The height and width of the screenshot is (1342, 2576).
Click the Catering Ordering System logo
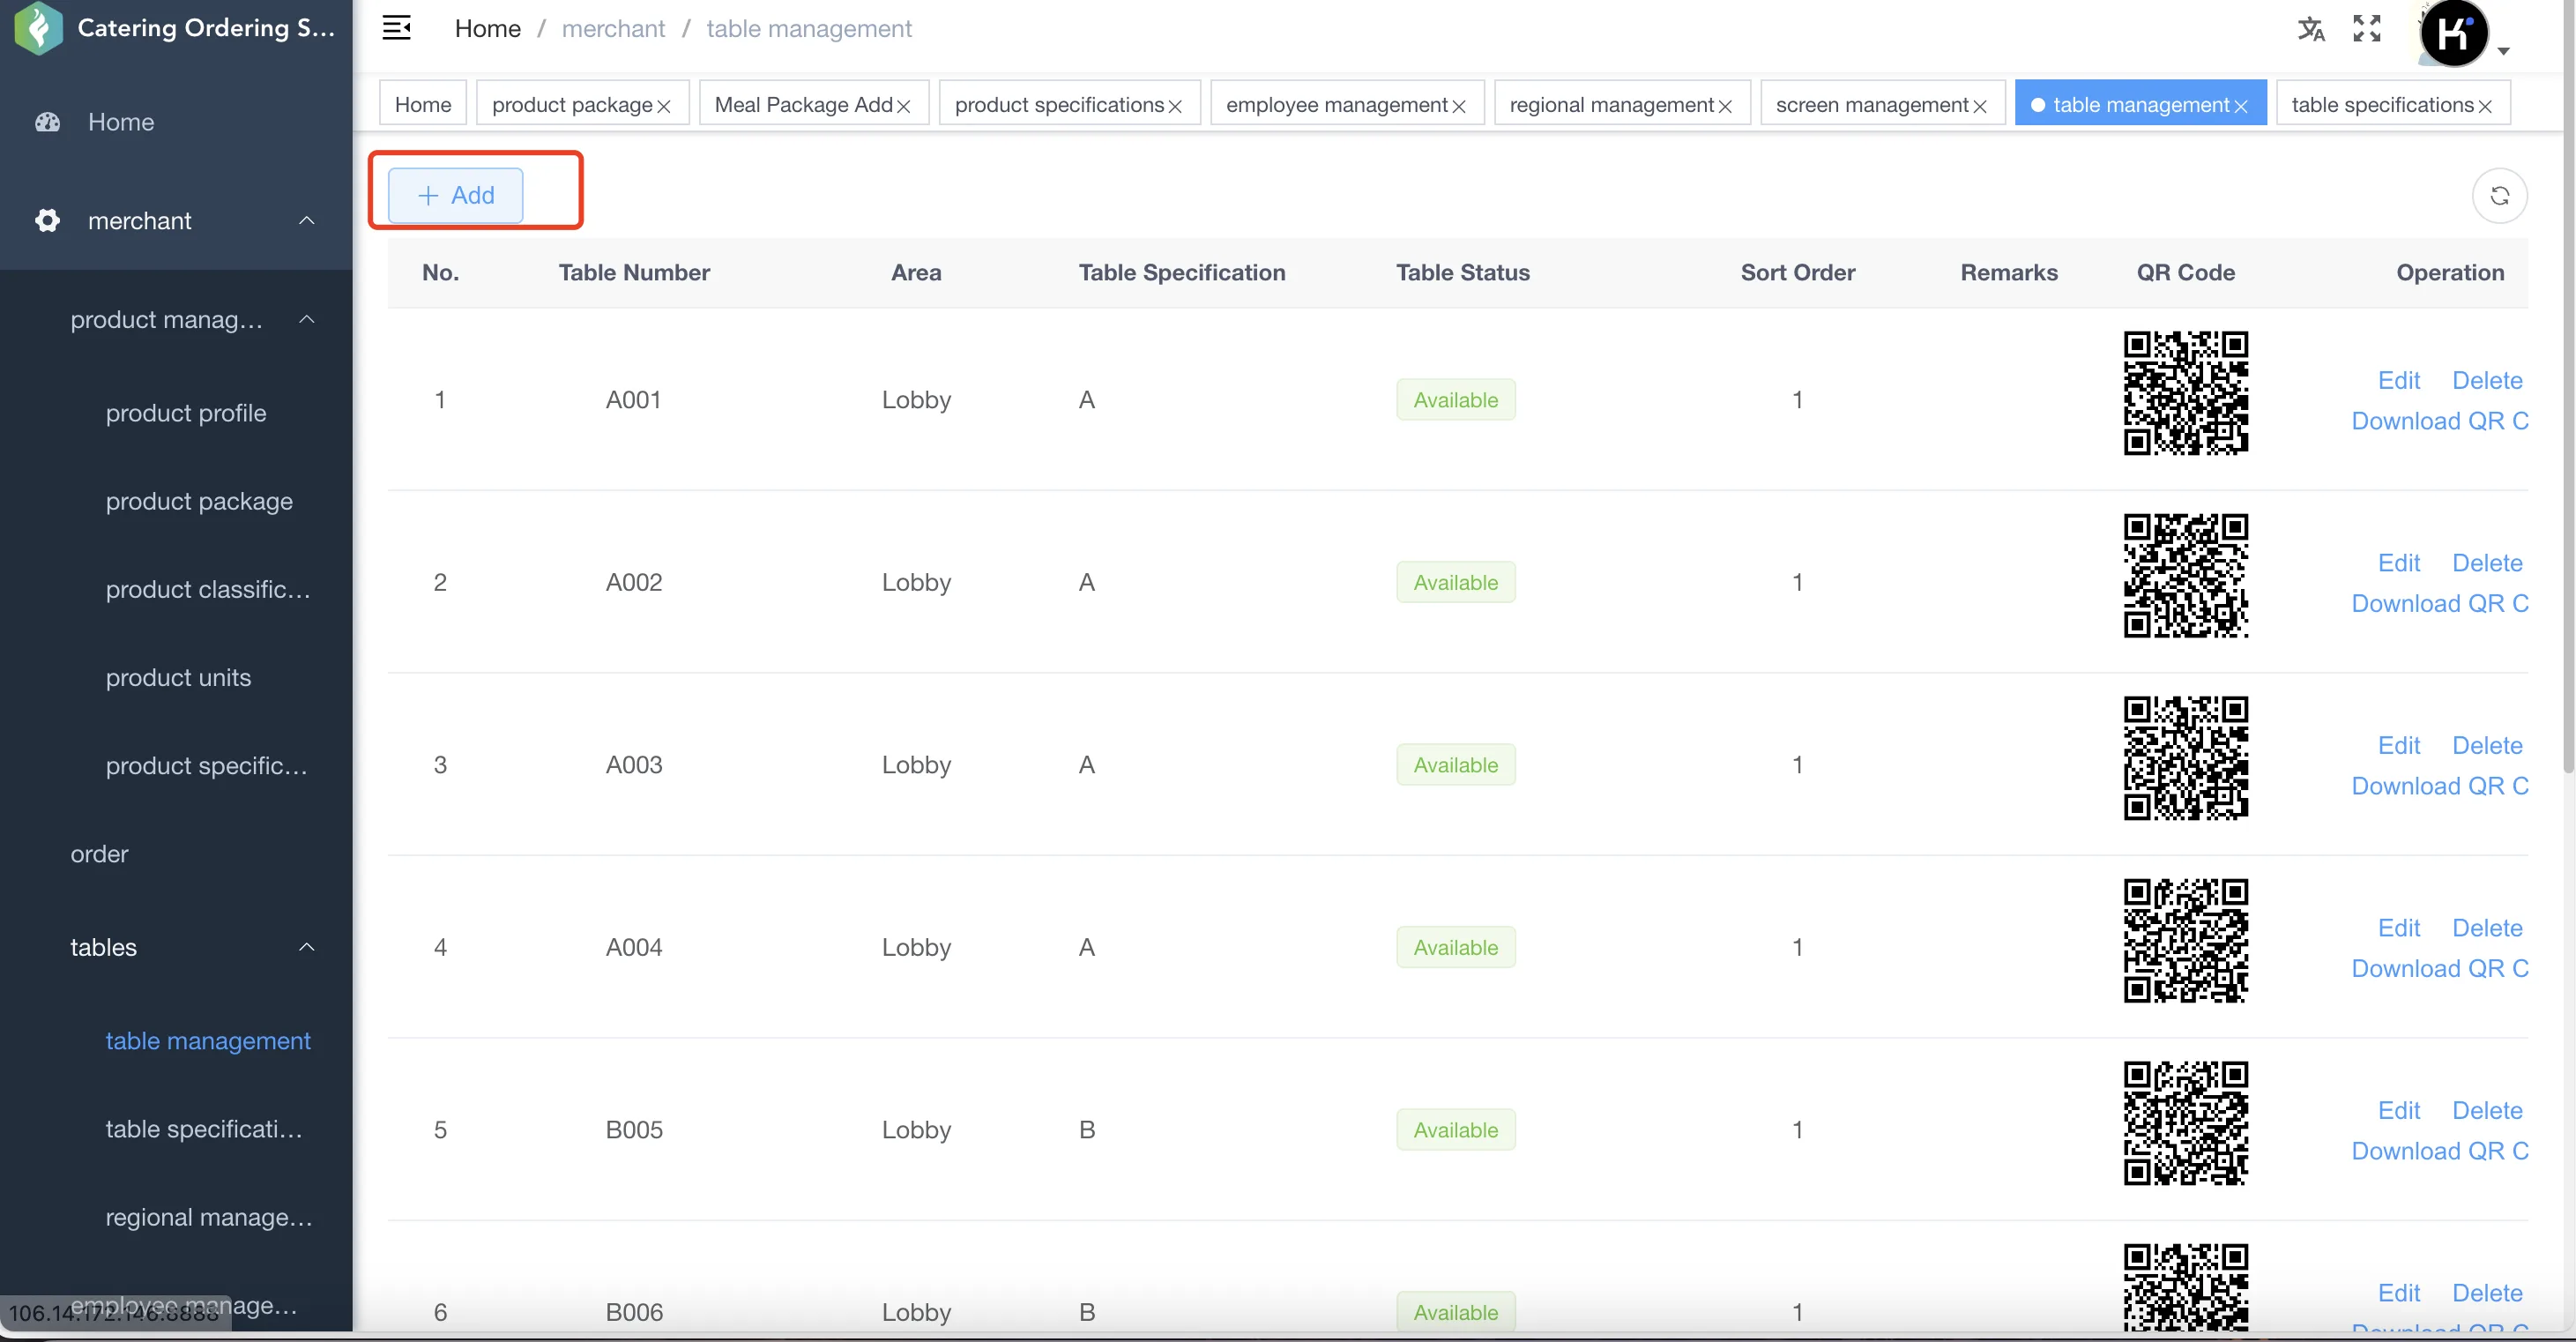point(38,28)
